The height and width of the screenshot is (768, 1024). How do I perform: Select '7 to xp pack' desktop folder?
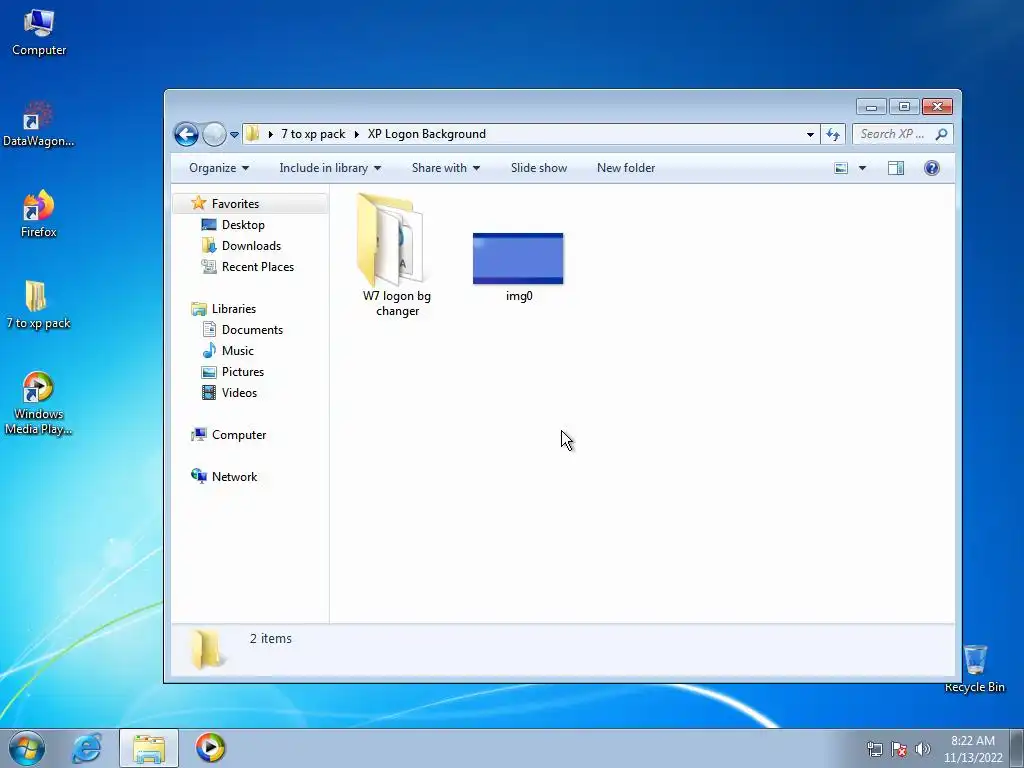(39, 305)
